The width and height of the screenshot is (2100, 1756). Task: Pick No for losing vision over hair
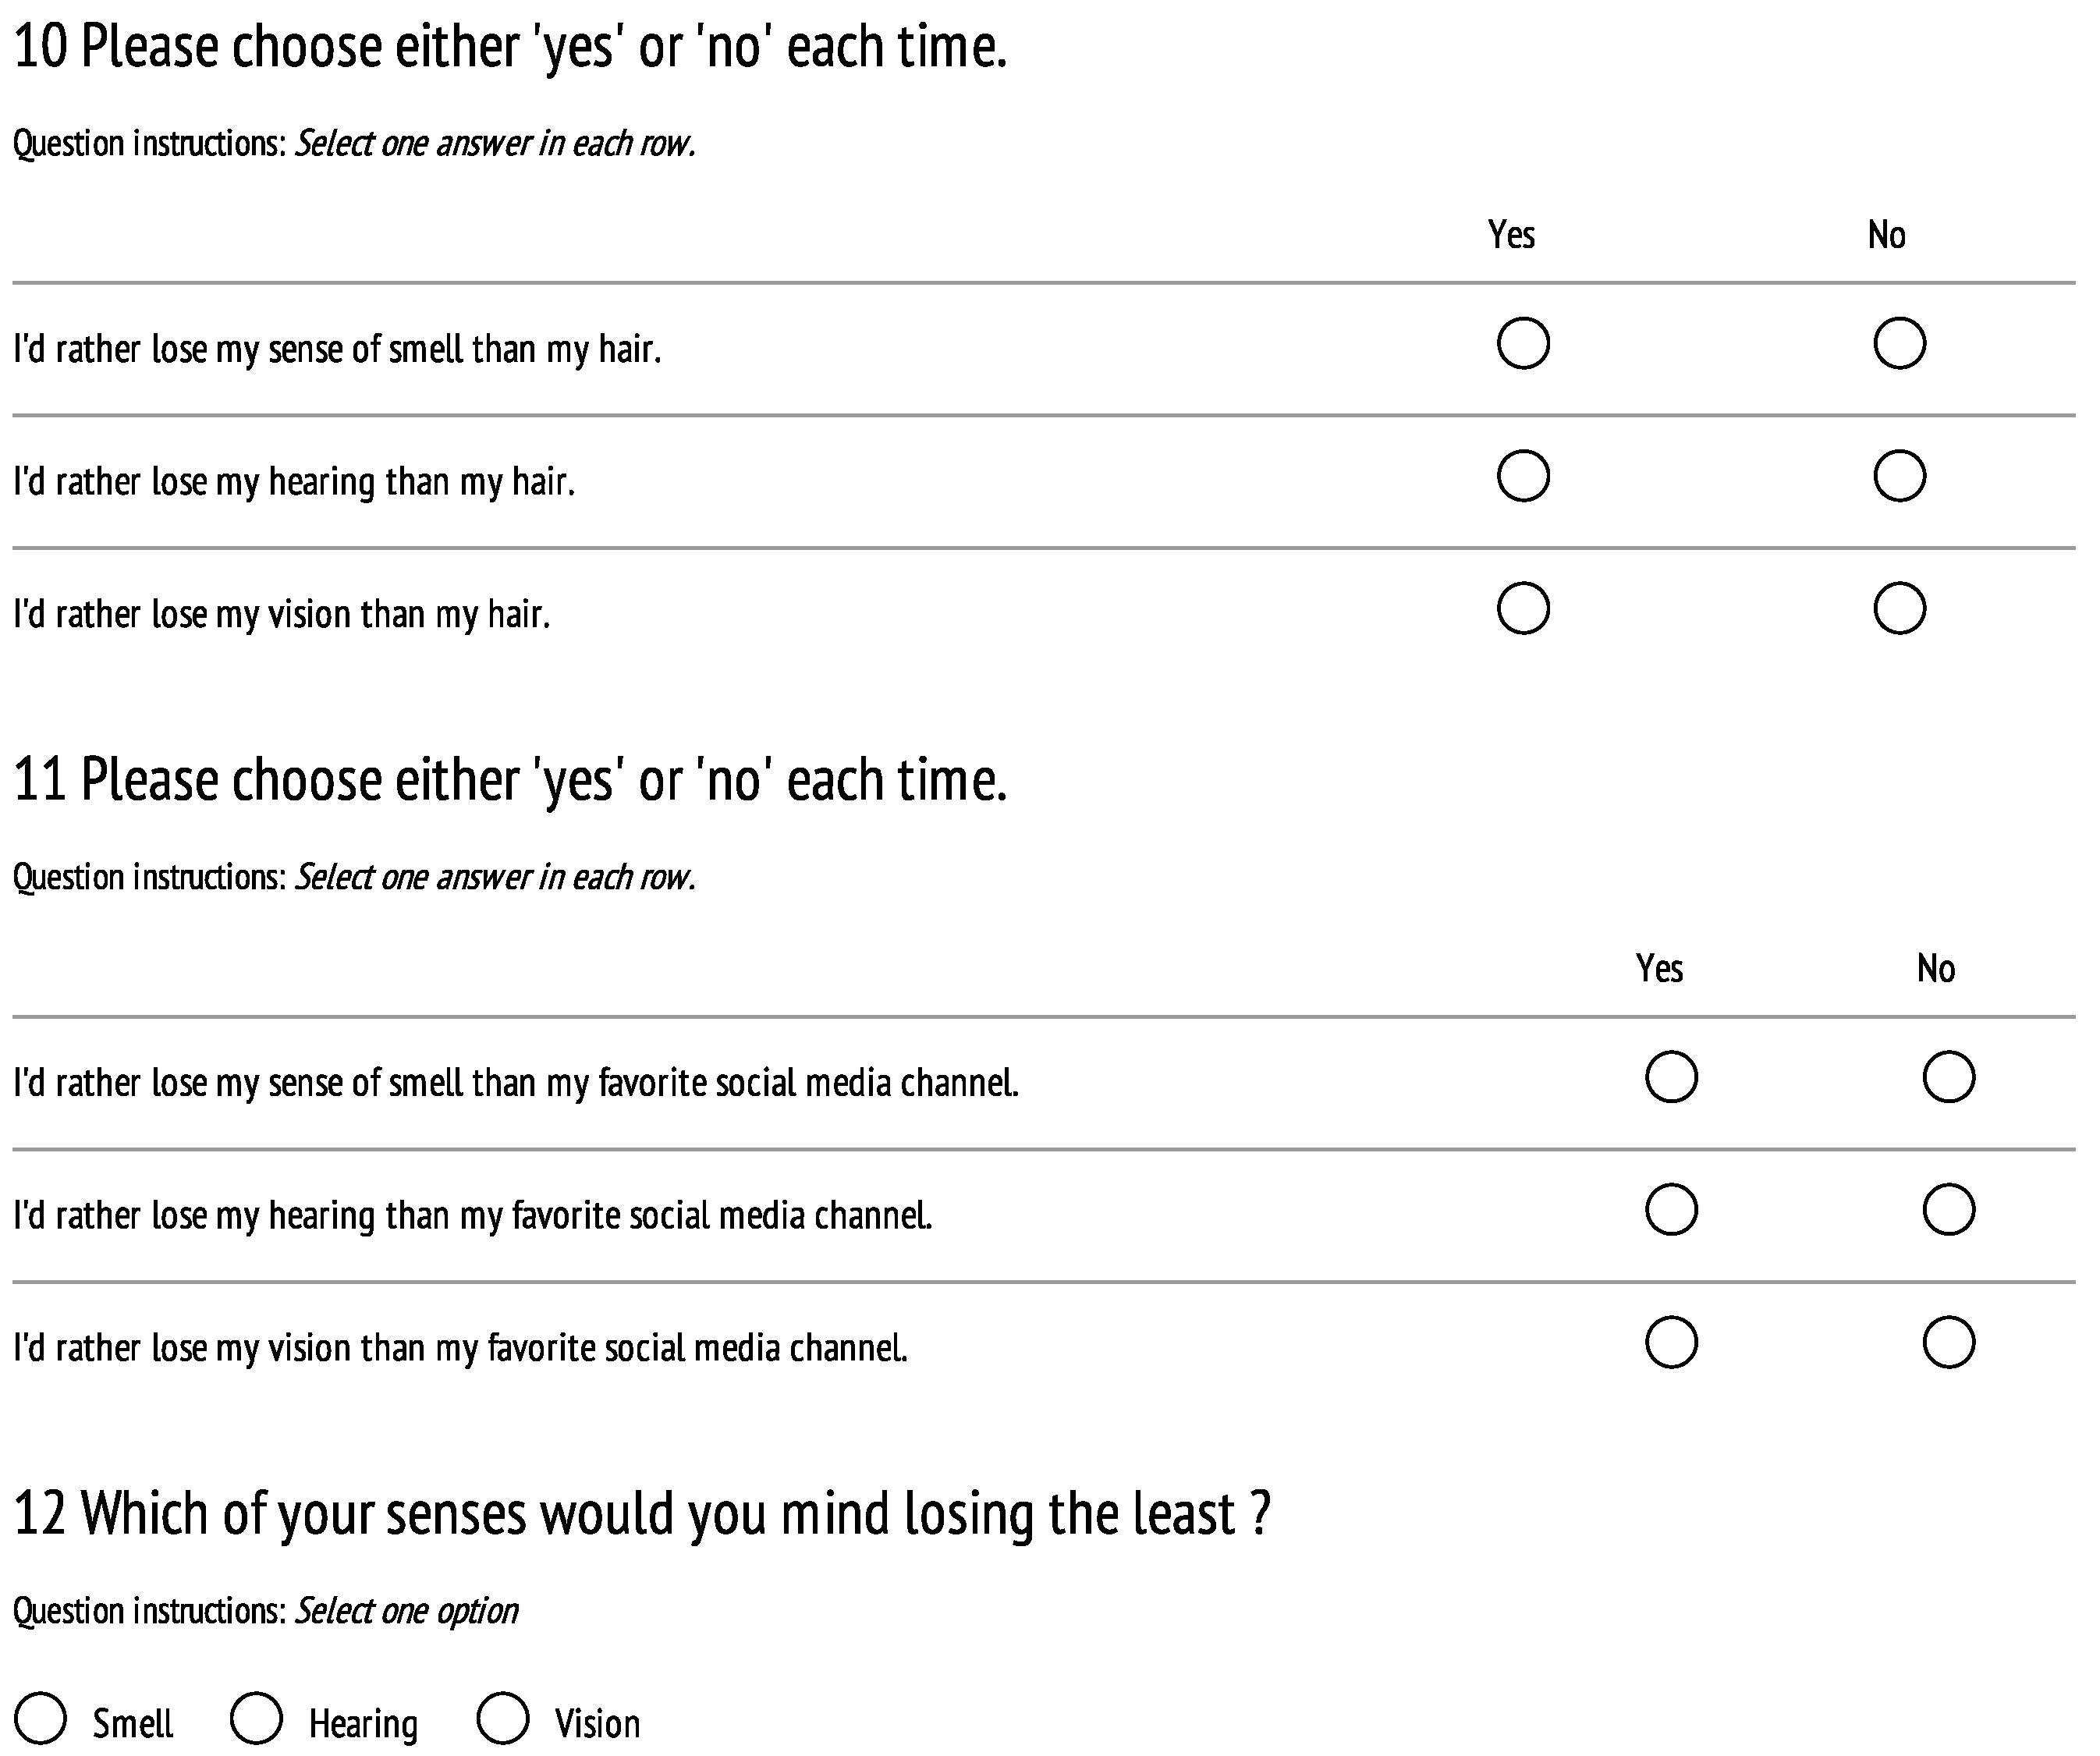coord(1899,609)
